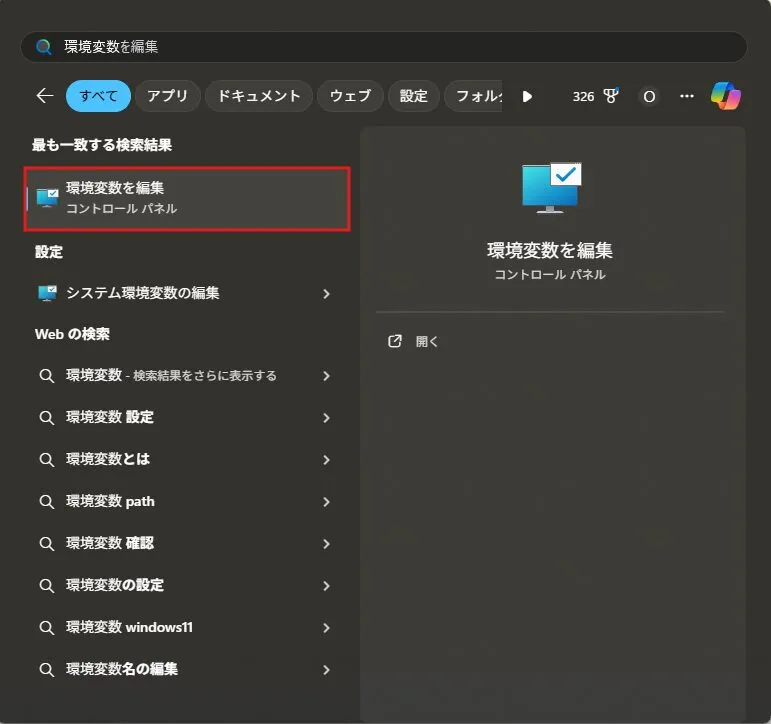Viewport: 771px width, 724px height.
Task: Expand 環境変数の設定 chevron
Action: tap(326, 585)
